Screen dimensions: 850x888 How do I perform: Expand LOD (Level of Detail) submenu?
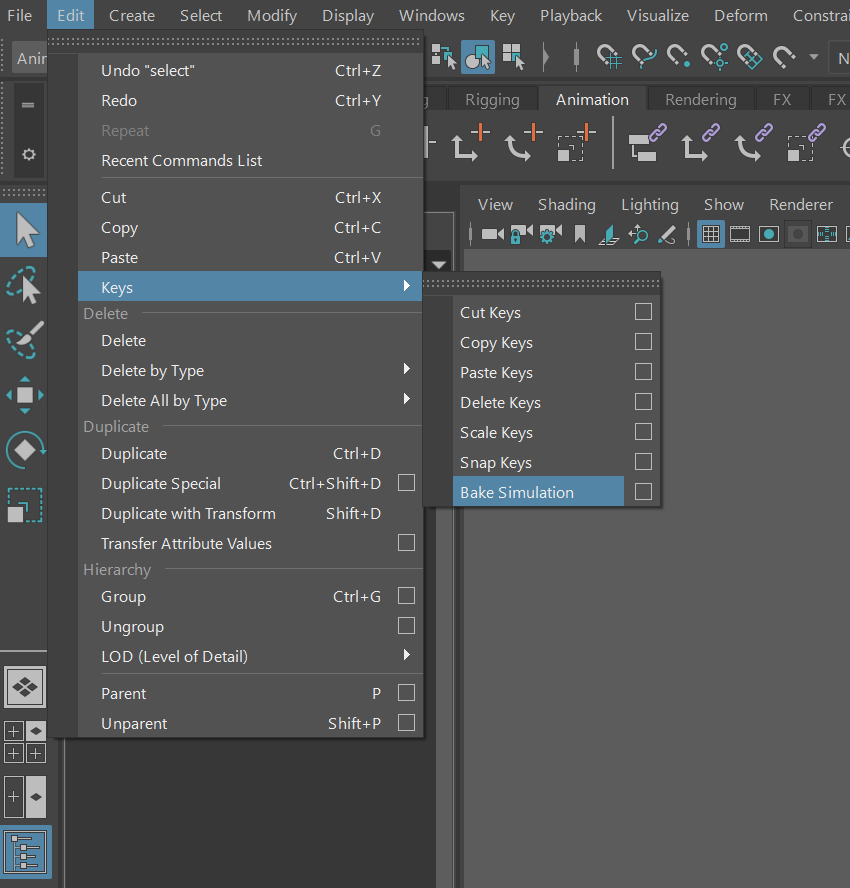[x=250, y=656]
